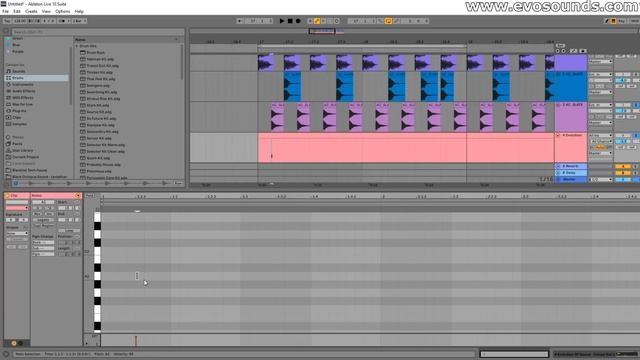Viewport: 640px width, 360px height.
Task: Open the Instruments category
Action: click(22, 84)
